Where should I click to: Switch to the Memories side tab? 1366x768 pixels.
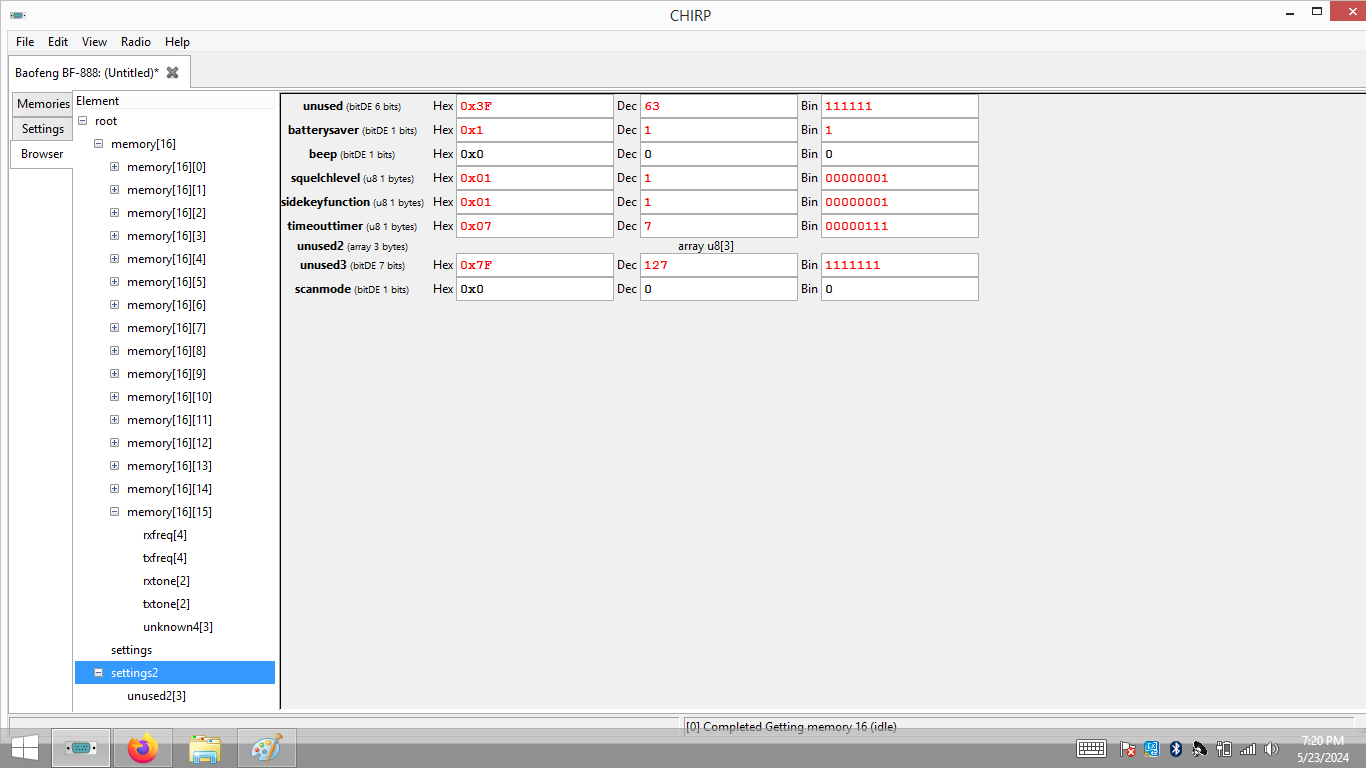click(43, 104)
